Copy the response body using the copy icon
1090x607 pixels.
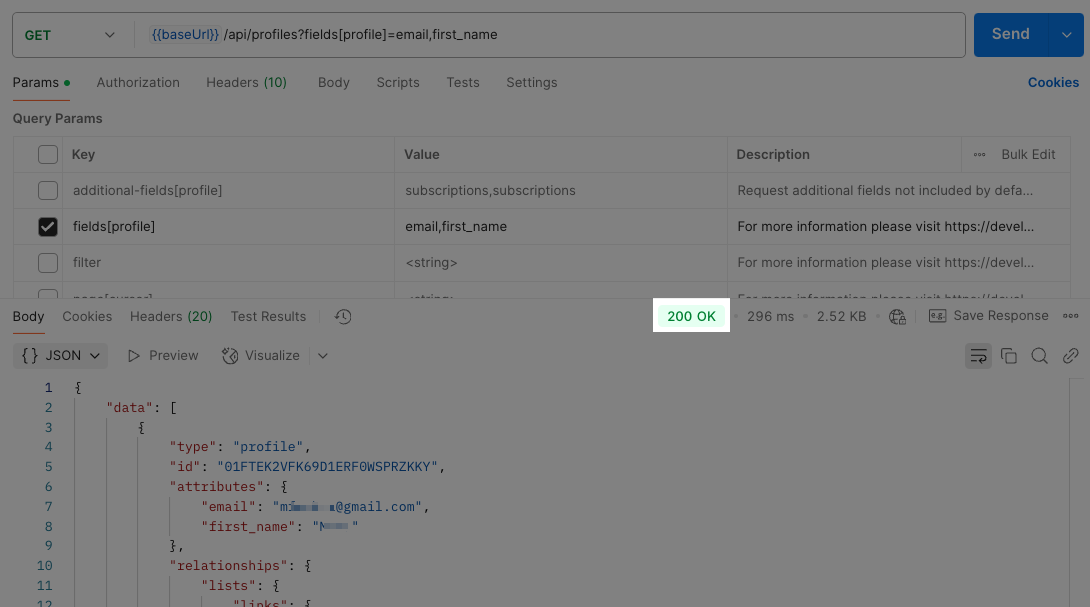coord(1009,355)
